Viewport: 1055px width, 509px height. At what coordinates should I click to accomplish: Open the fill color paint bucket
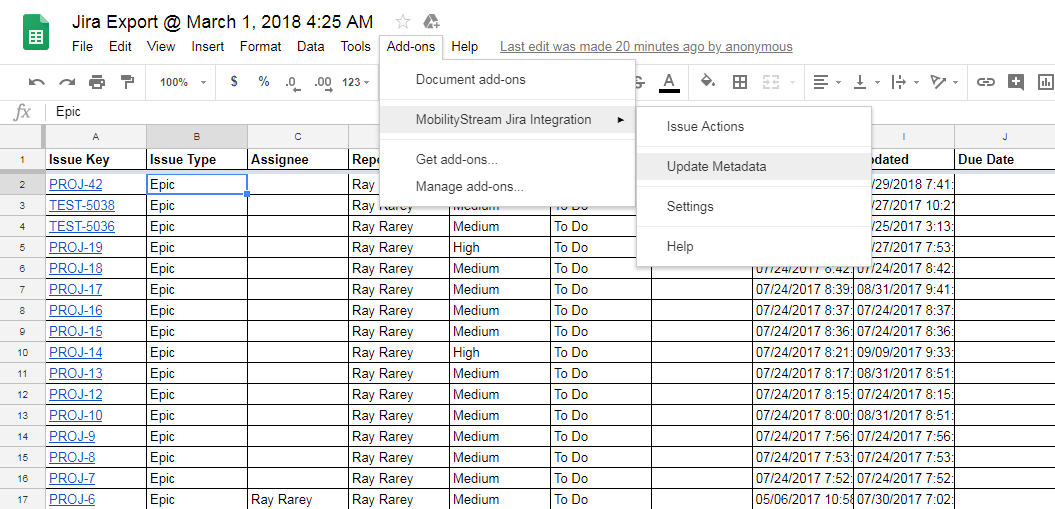point(708,82)
